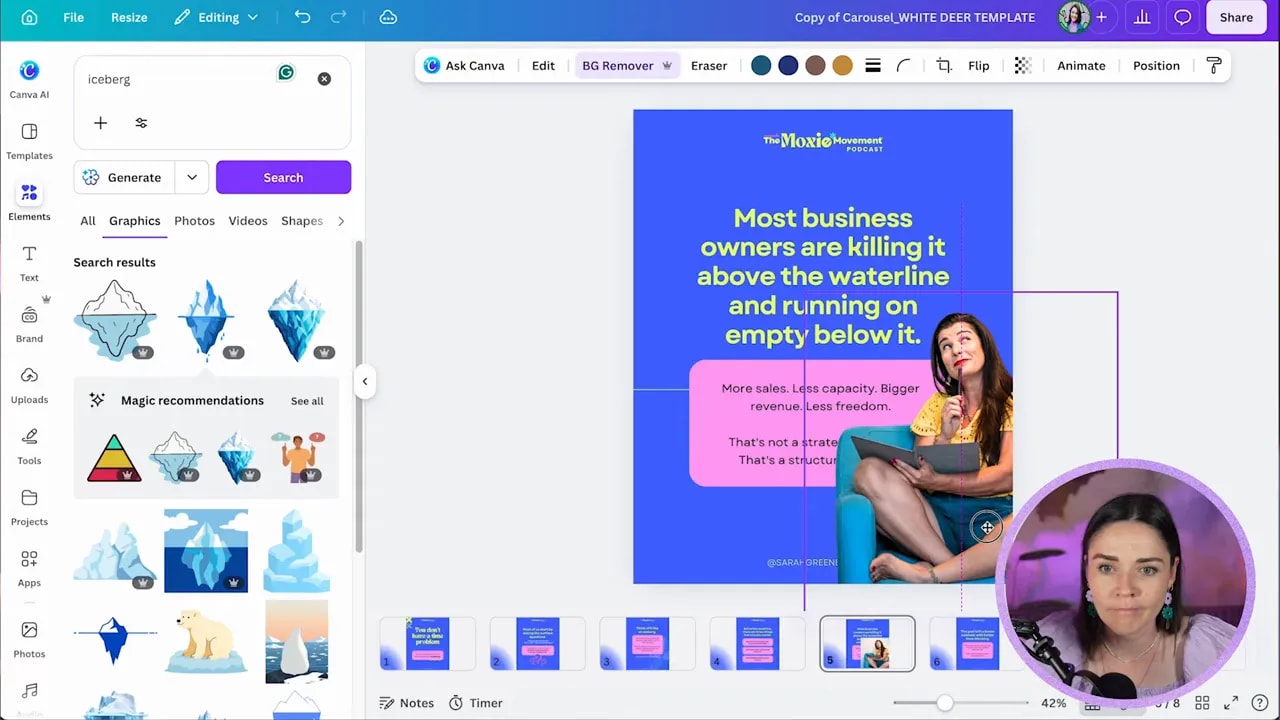Open Elements panel in sidebar
This screenshot has width=1280, height=720.
pyautogui.click(x=29, y=202)
